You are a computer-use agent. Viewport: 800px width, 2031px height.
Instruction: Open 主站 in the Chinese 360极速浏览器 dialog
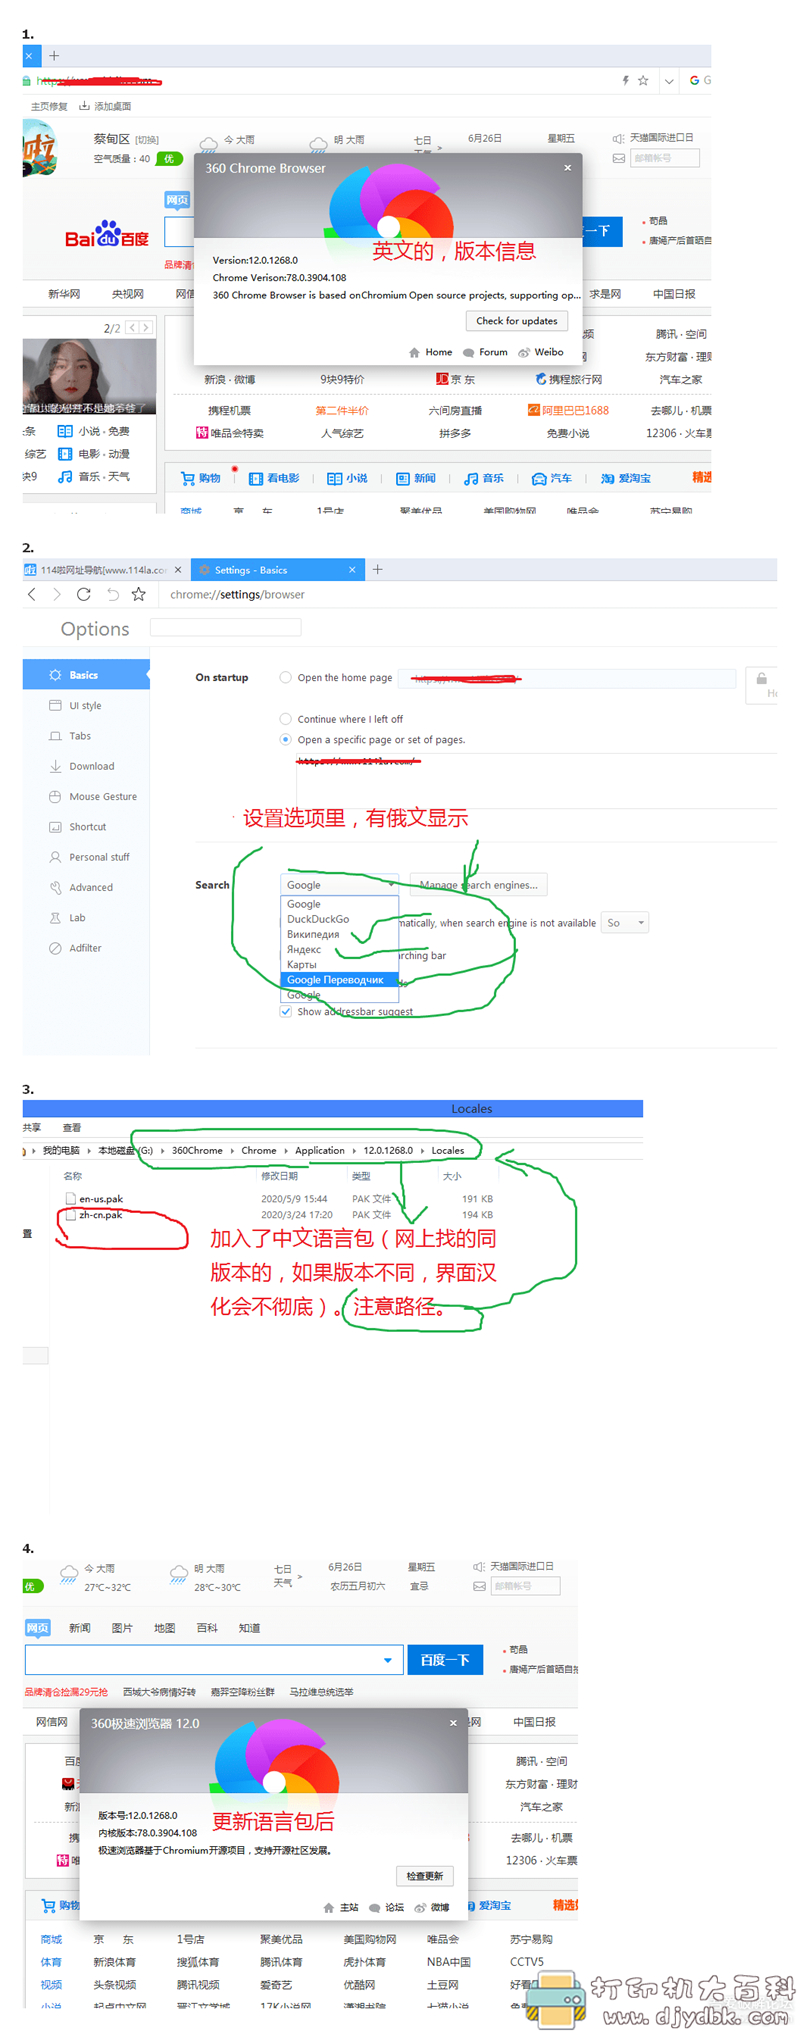340,1907
